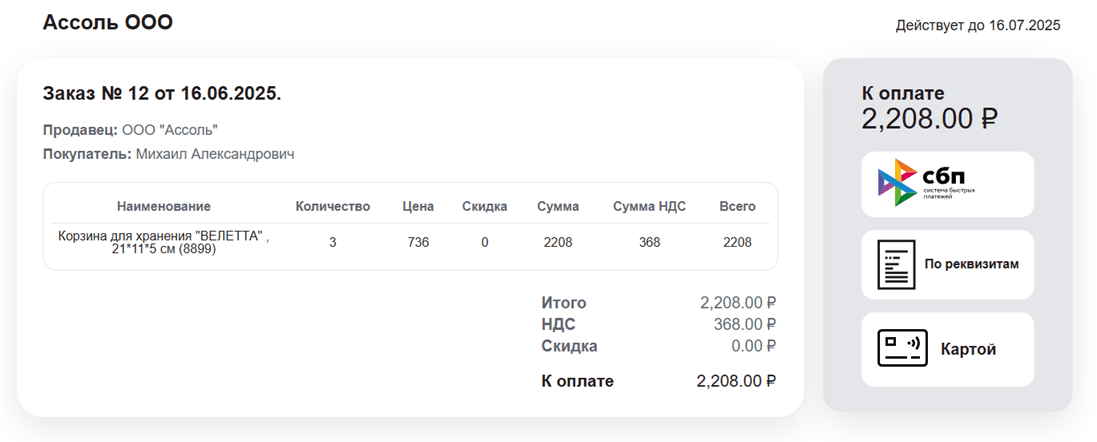Click the Ассоль ООО page title
This screenshot has width=1097, height=442.
point(108,22)
